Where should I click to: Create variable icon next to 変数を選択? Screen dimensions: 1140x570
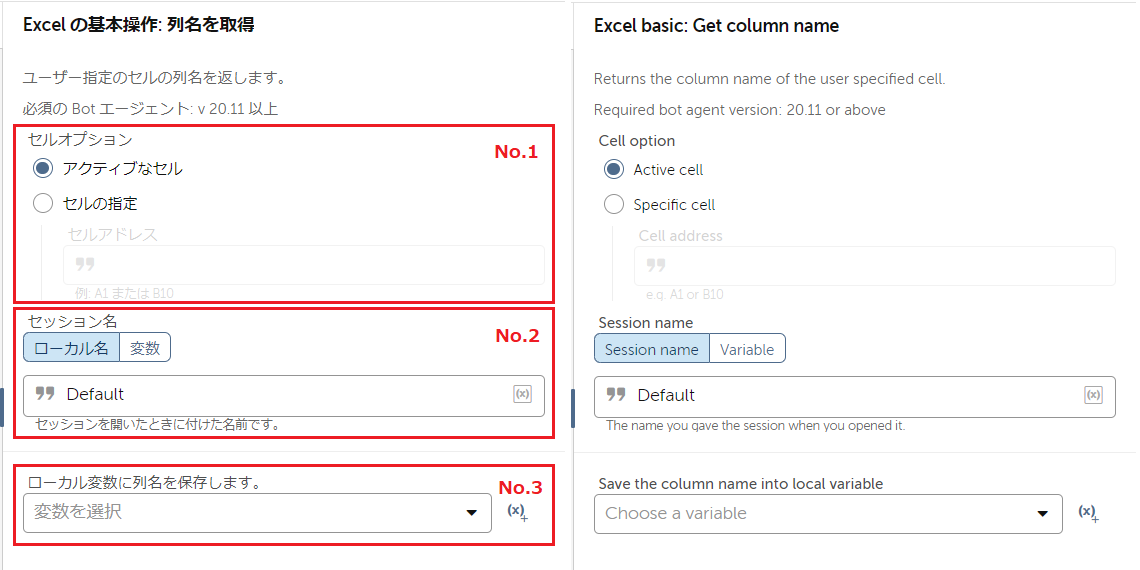(x=518, y=512)
